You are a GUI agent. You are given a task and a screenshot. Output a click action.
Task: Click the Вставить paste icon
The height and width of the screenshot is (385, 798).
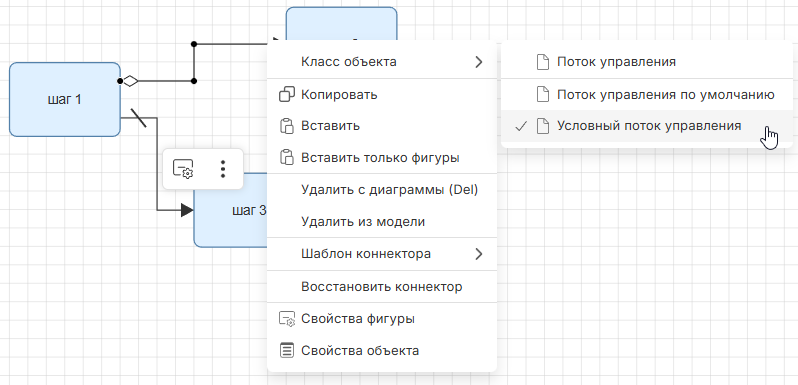click(288, 126)
